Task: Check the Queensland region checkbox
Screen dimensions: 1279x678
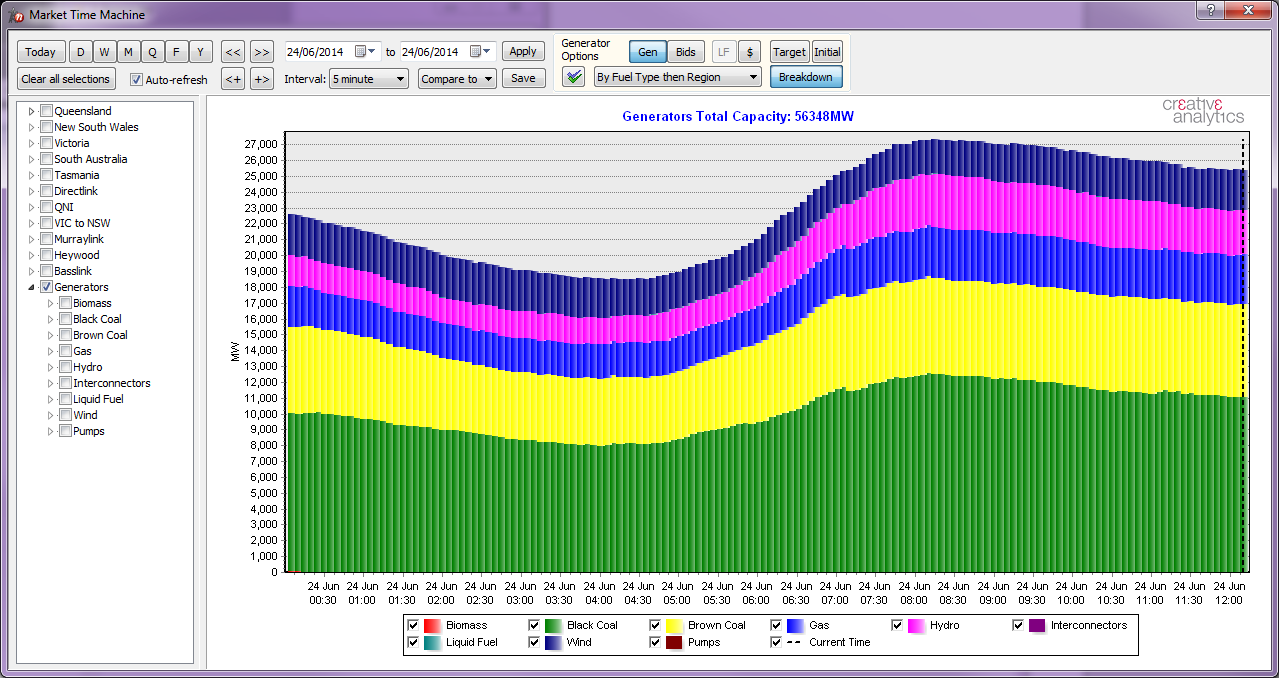Action: (46, 111)
